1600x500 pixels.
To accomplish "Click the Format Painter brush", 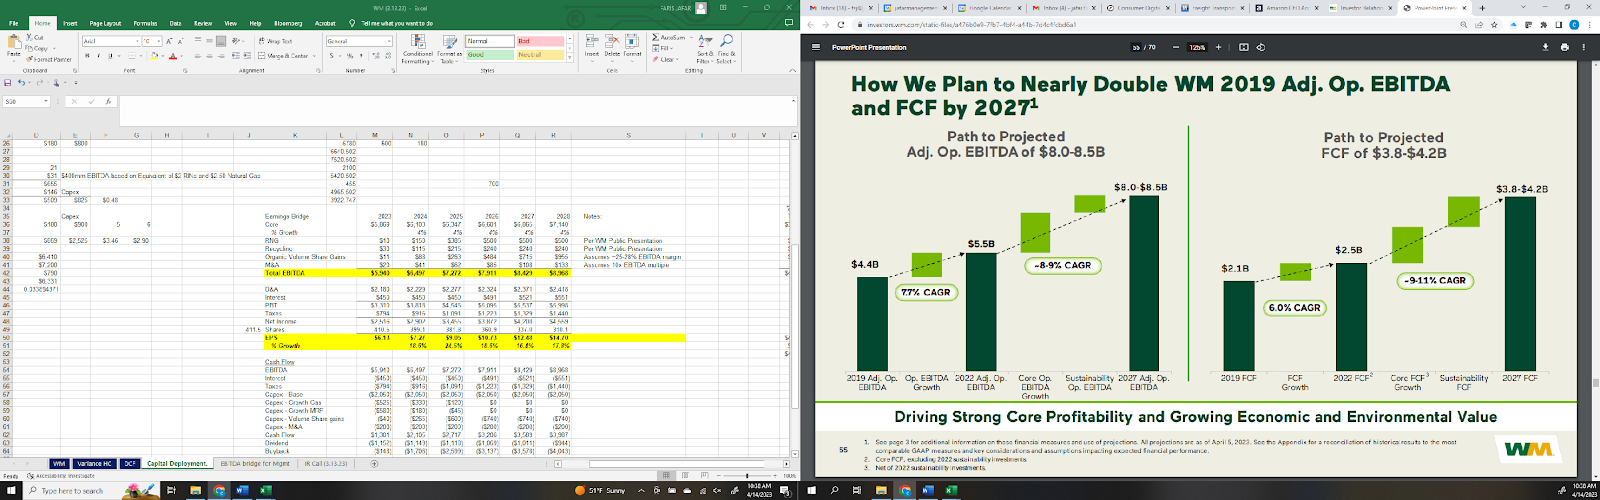I will click(30, 58).
